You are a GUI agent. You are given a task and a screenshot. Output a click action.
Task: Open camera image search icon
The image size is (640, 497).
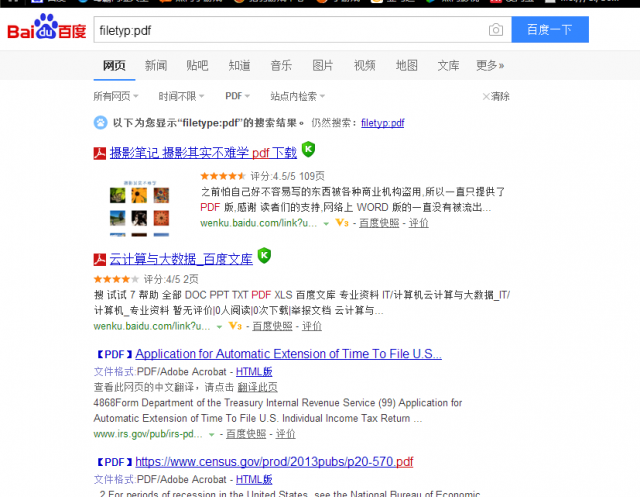coord(496,30)
